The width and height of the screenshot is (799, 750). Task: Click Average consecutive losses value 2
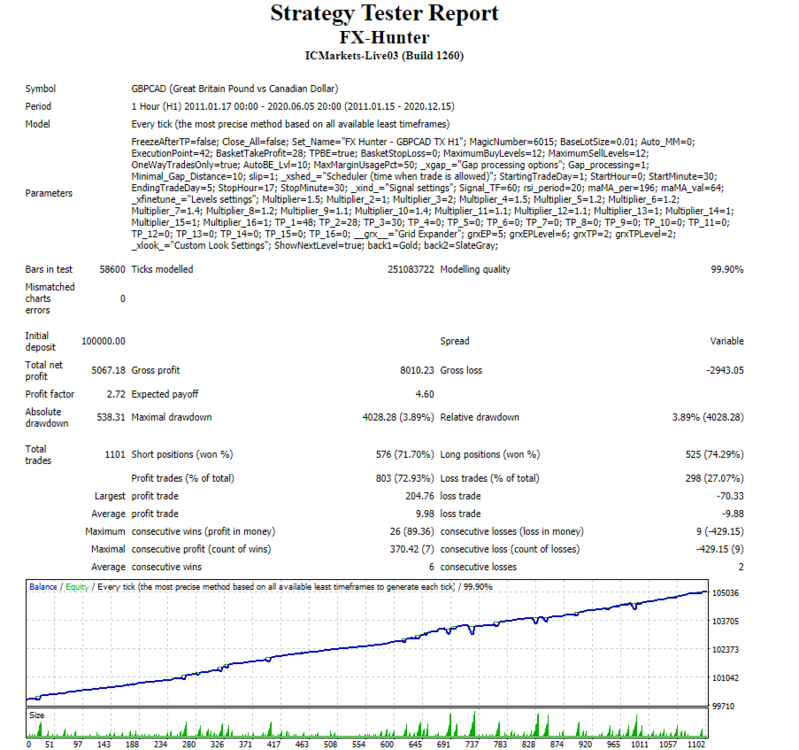click(x=741, y=567)
